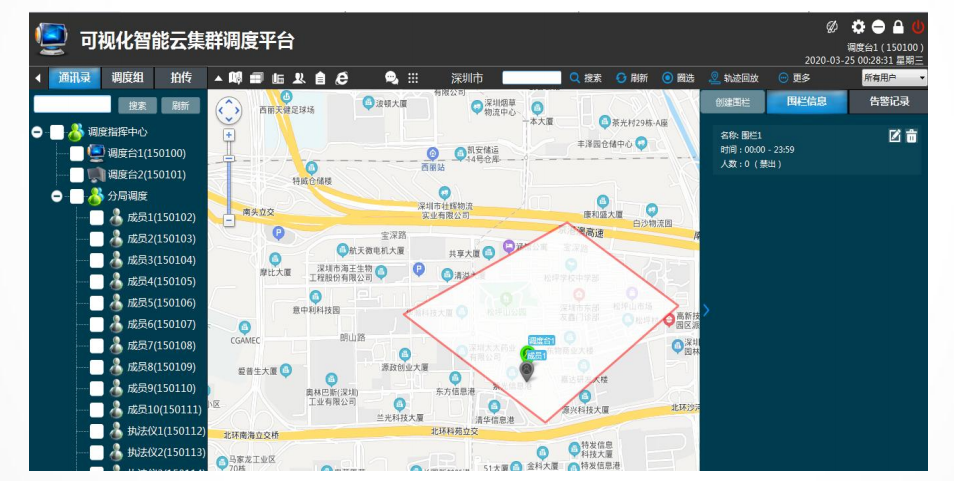
Task: Check the 成员8(150109) checkbox
Action: tap(97, 367)
